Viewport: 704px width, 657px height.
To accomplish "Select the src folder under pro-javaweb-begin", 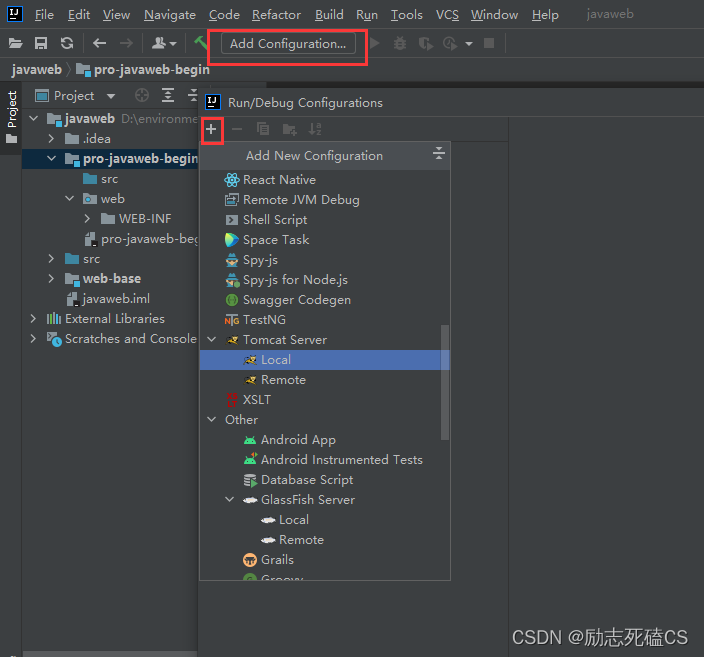I will 101,179.
